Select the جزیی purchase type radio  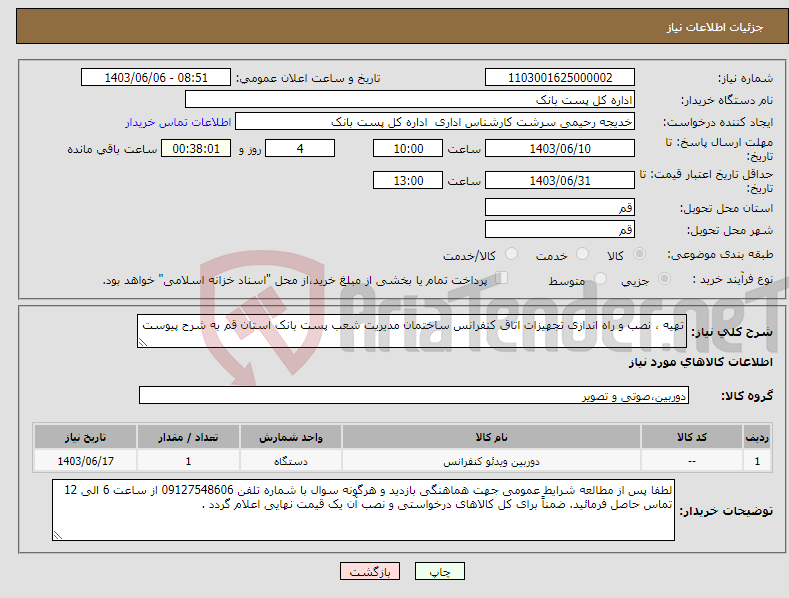pos(664,278)
